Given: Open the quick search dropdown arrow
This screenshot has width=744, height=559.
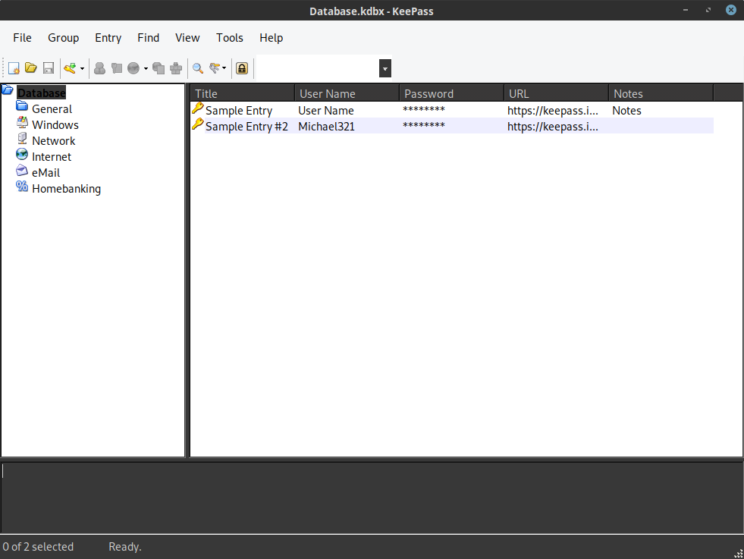Looking at the screenshot, I should point(385,68).
